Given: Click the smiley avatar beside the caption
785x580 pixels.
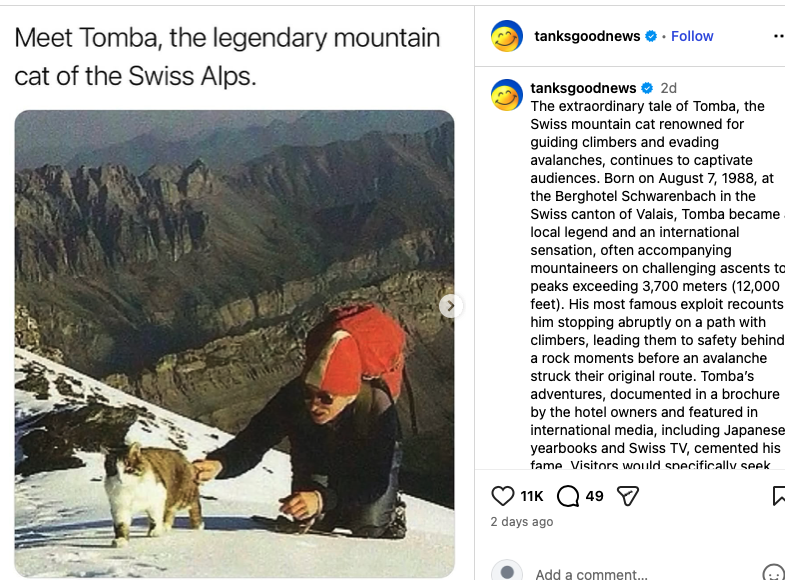Looking at the screenshot, I should [x=507, y=95].
